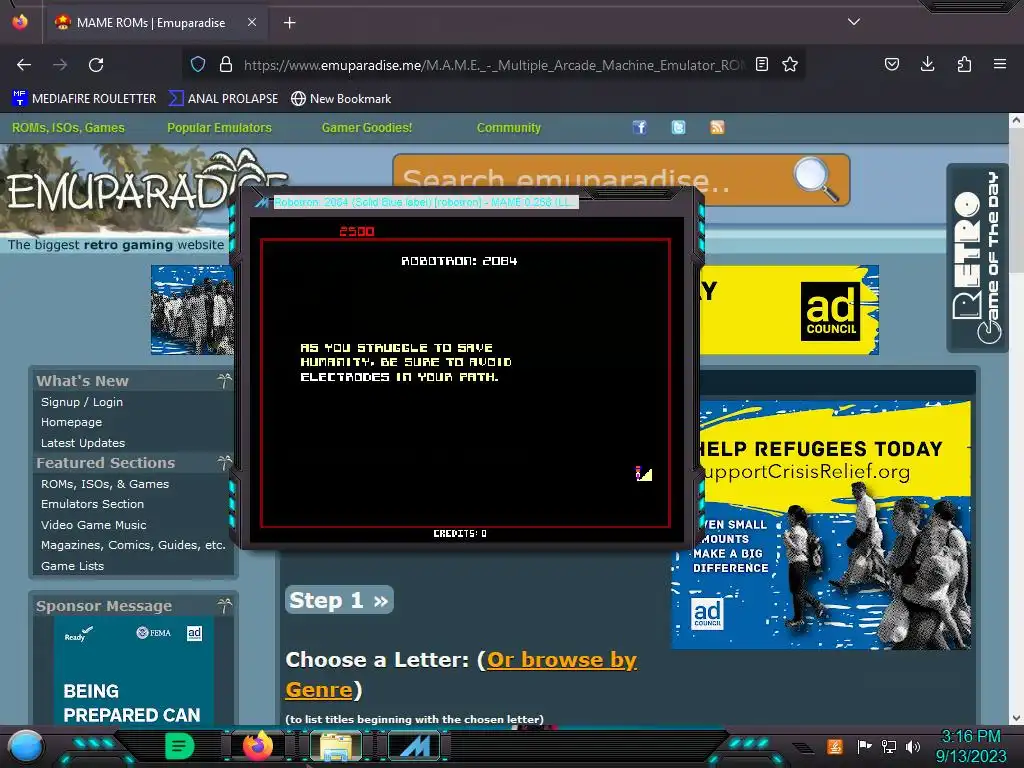
Task: Click the FEMA Being Prepared sponsor ad
Action: [133, 671]
